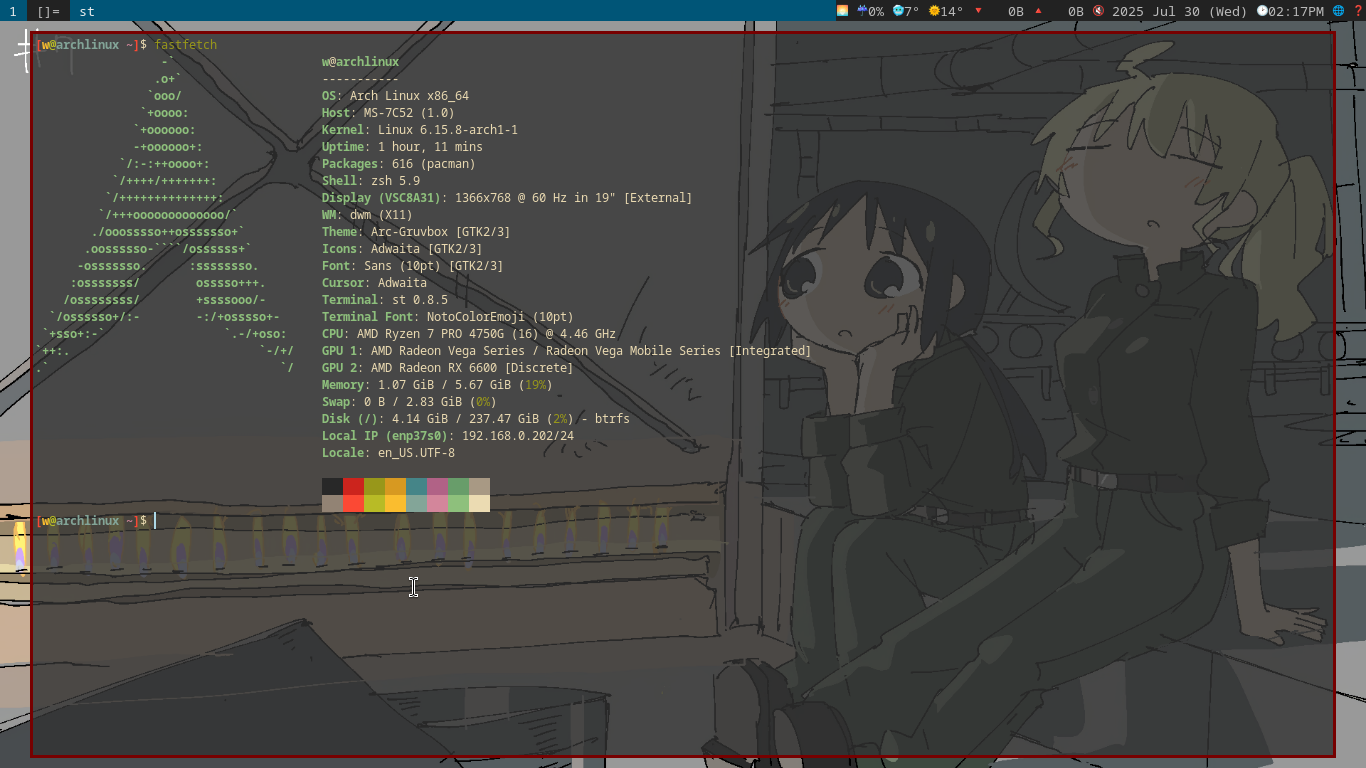Click the Locale: en_US.UTF-8 line
Viewport: 1366px width, 768px height.
[388, 453]
